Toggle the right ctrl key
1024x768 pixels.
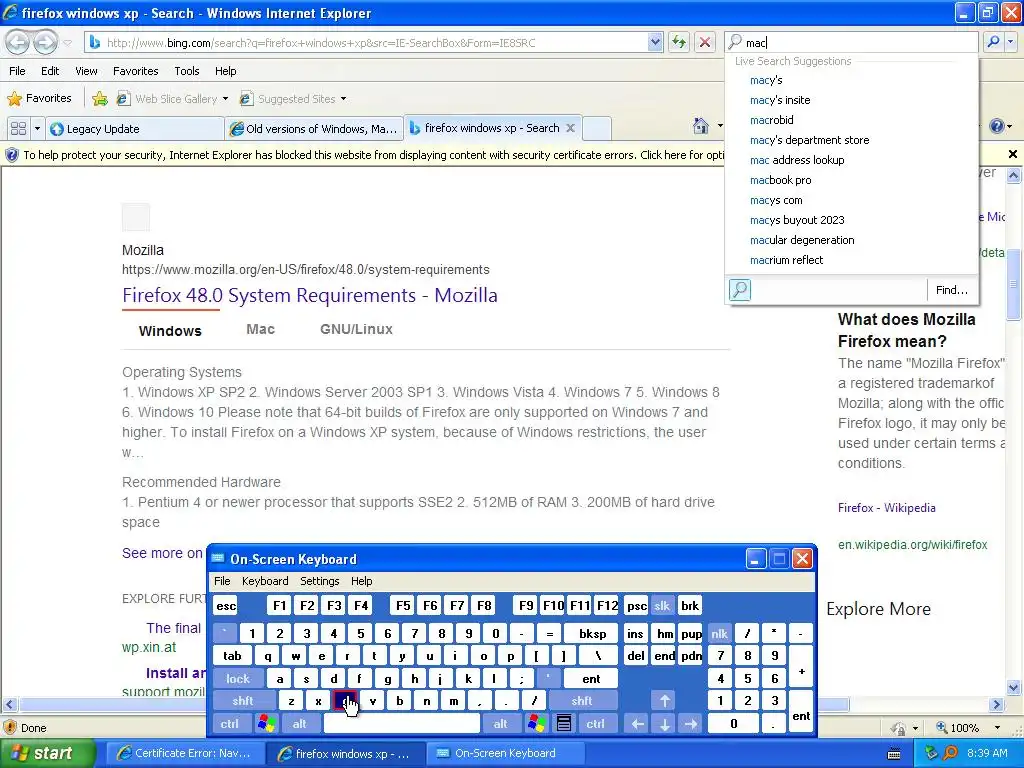596,724
